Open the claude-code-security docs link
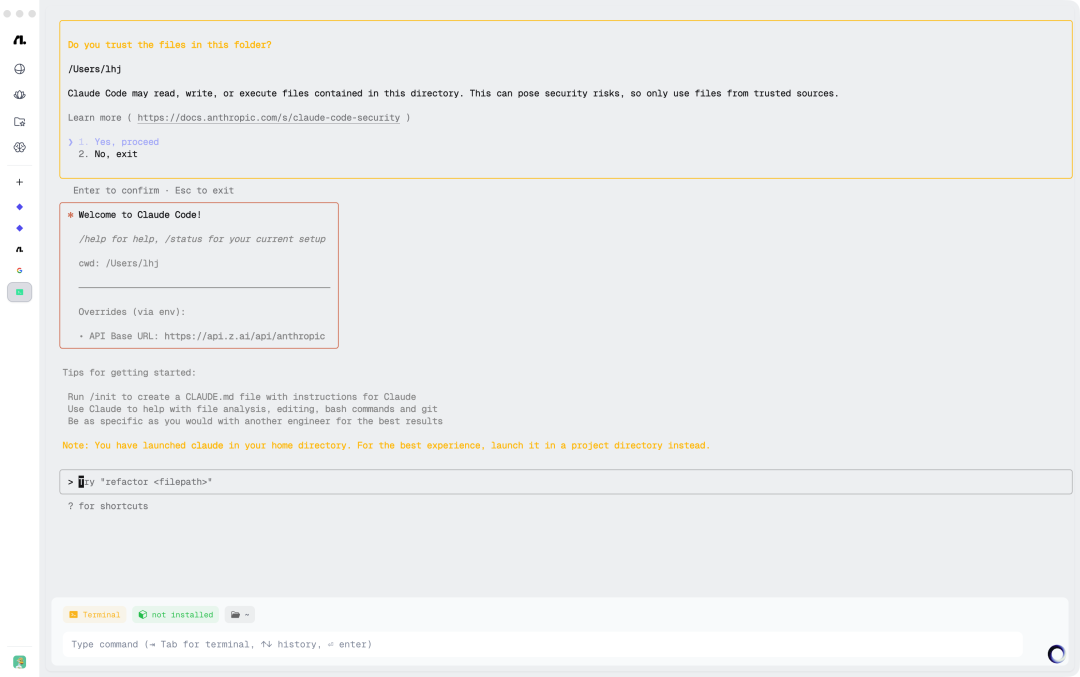Viewport: 1080px width, 677px height. (x=268, y=118)
